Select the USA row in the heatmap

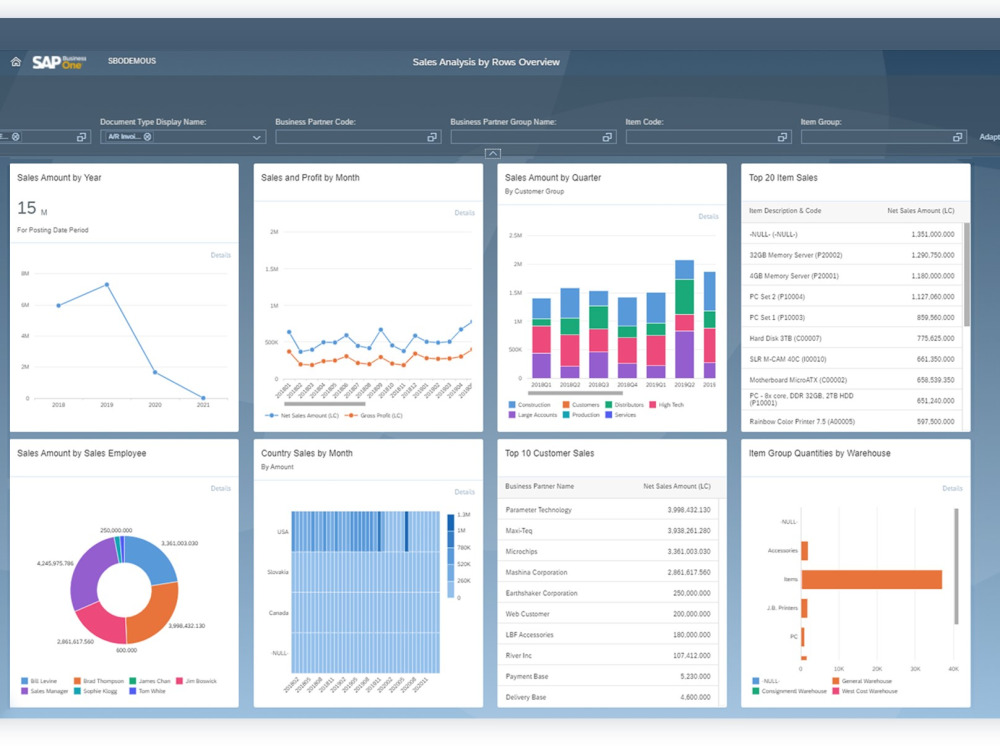[x=365, y=531]
